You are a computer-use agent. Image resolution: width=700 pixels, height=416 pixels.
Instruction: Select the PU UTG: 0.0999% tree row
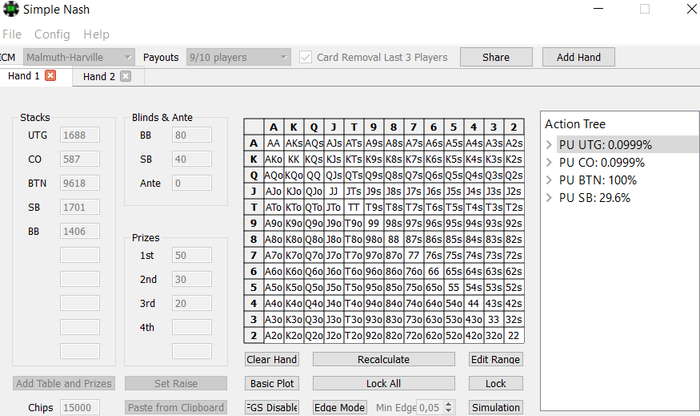[x=627, y=145]
